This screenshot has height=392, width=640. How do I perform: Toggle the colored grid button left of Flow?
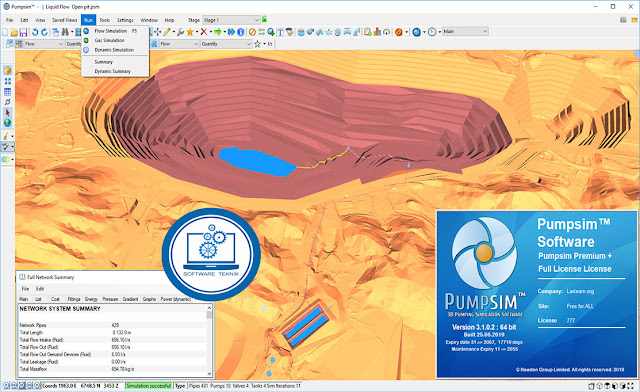pyautogui.click(x=18, y=44)
